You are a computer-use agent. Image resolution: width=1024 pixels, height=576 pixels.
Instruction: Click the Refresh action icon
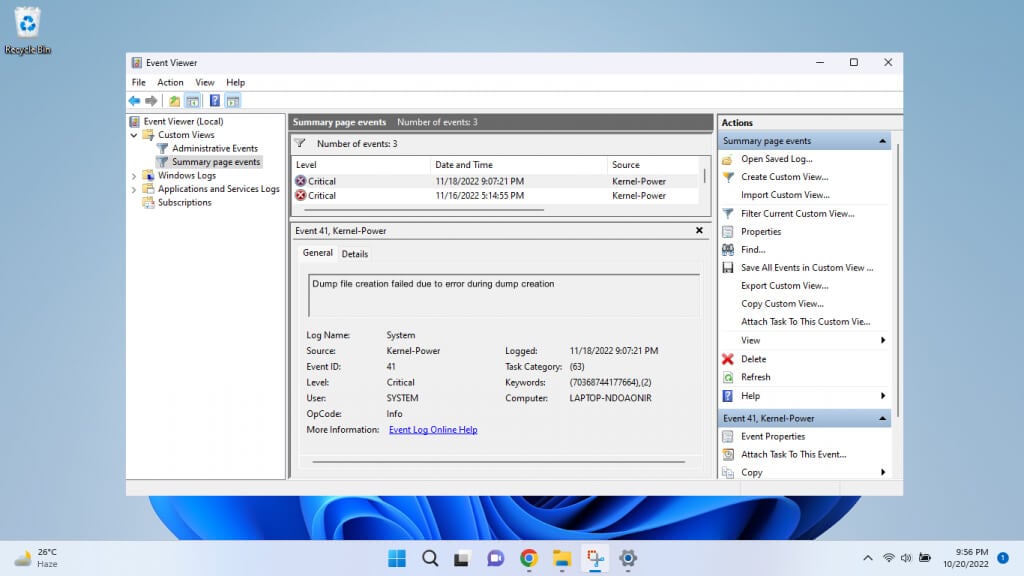728,377
